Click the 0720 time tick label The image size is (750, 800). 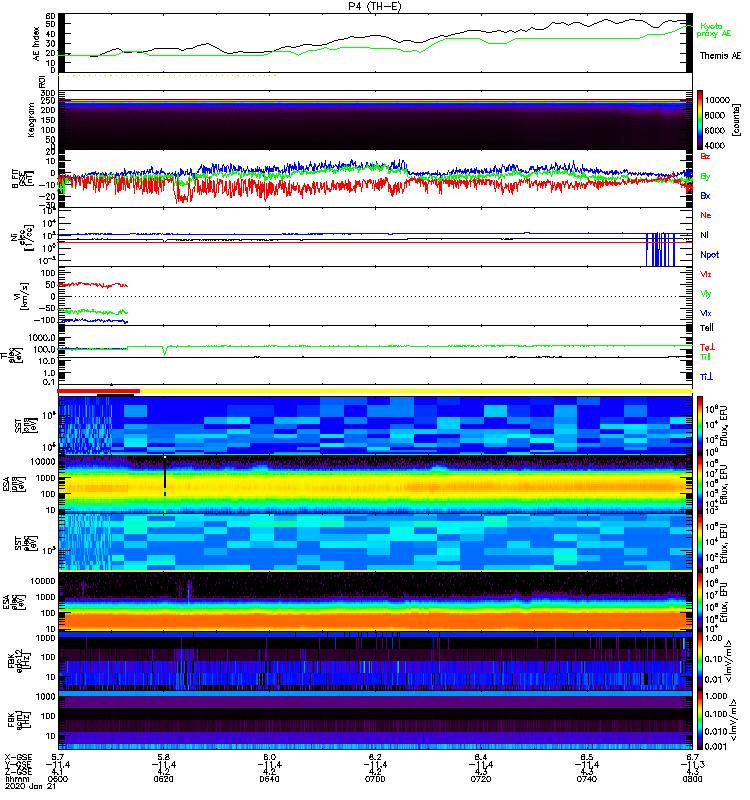tap(481, 779)
